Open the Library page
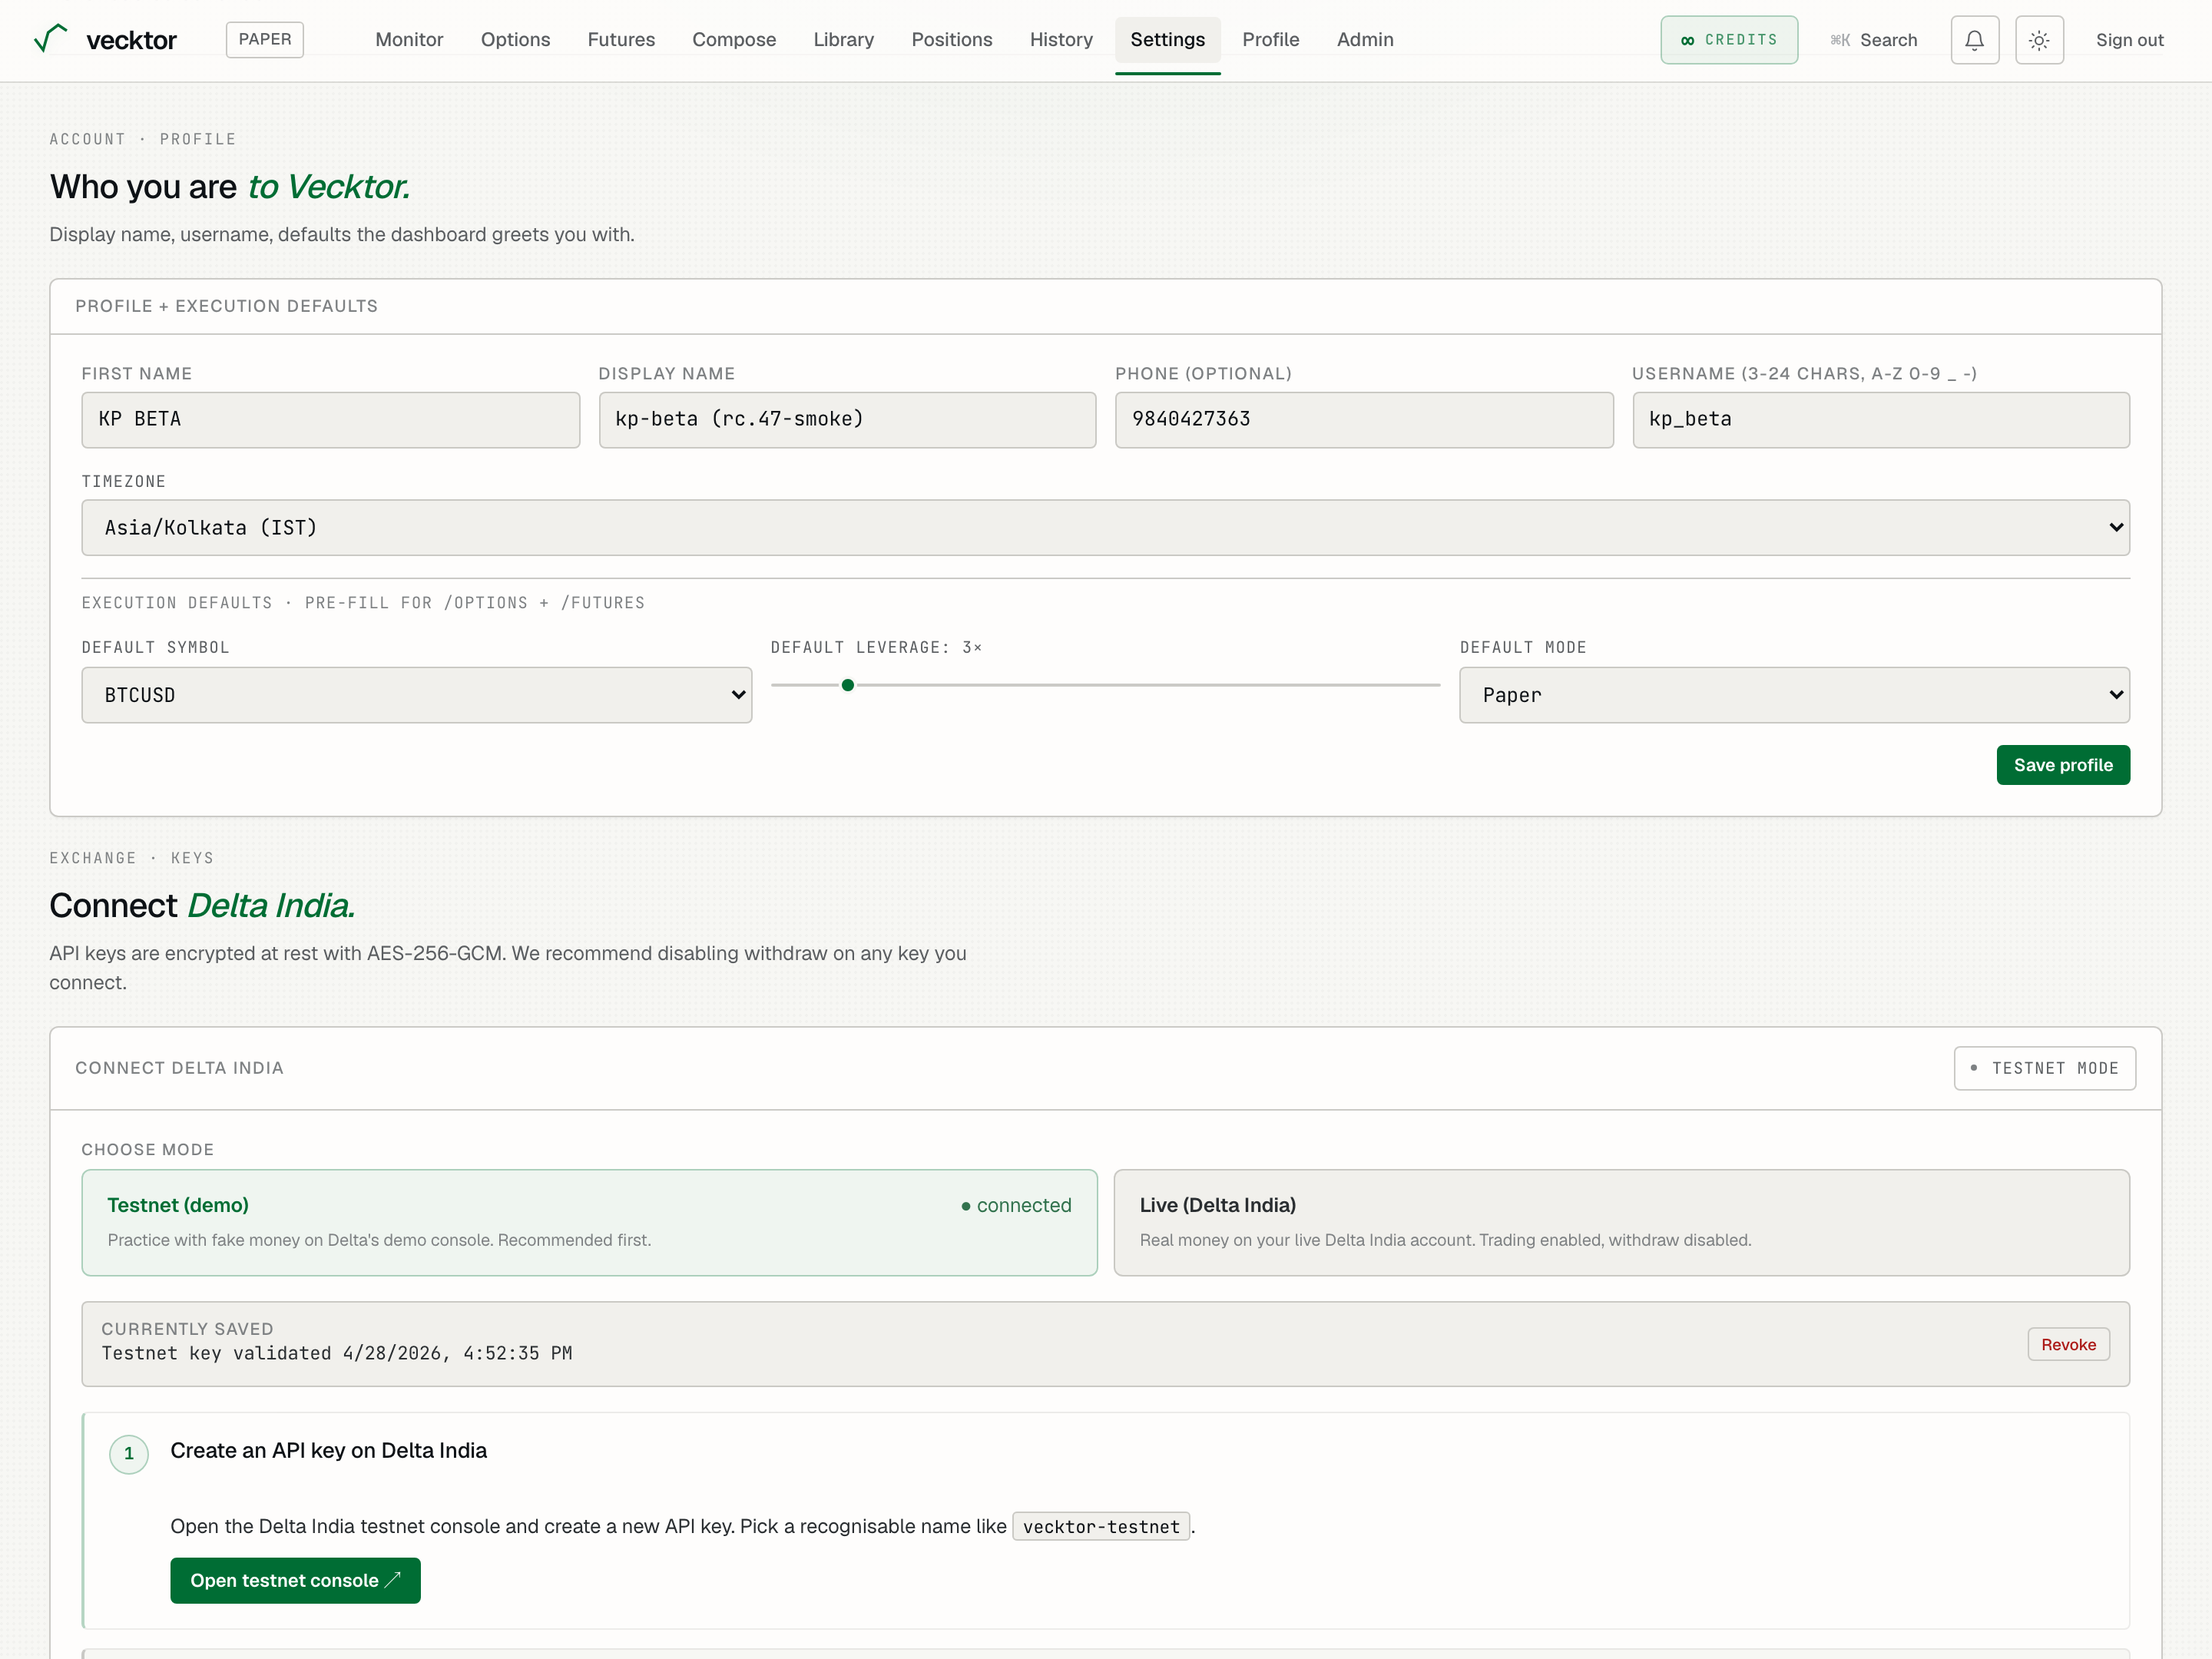 pos(843,40)
